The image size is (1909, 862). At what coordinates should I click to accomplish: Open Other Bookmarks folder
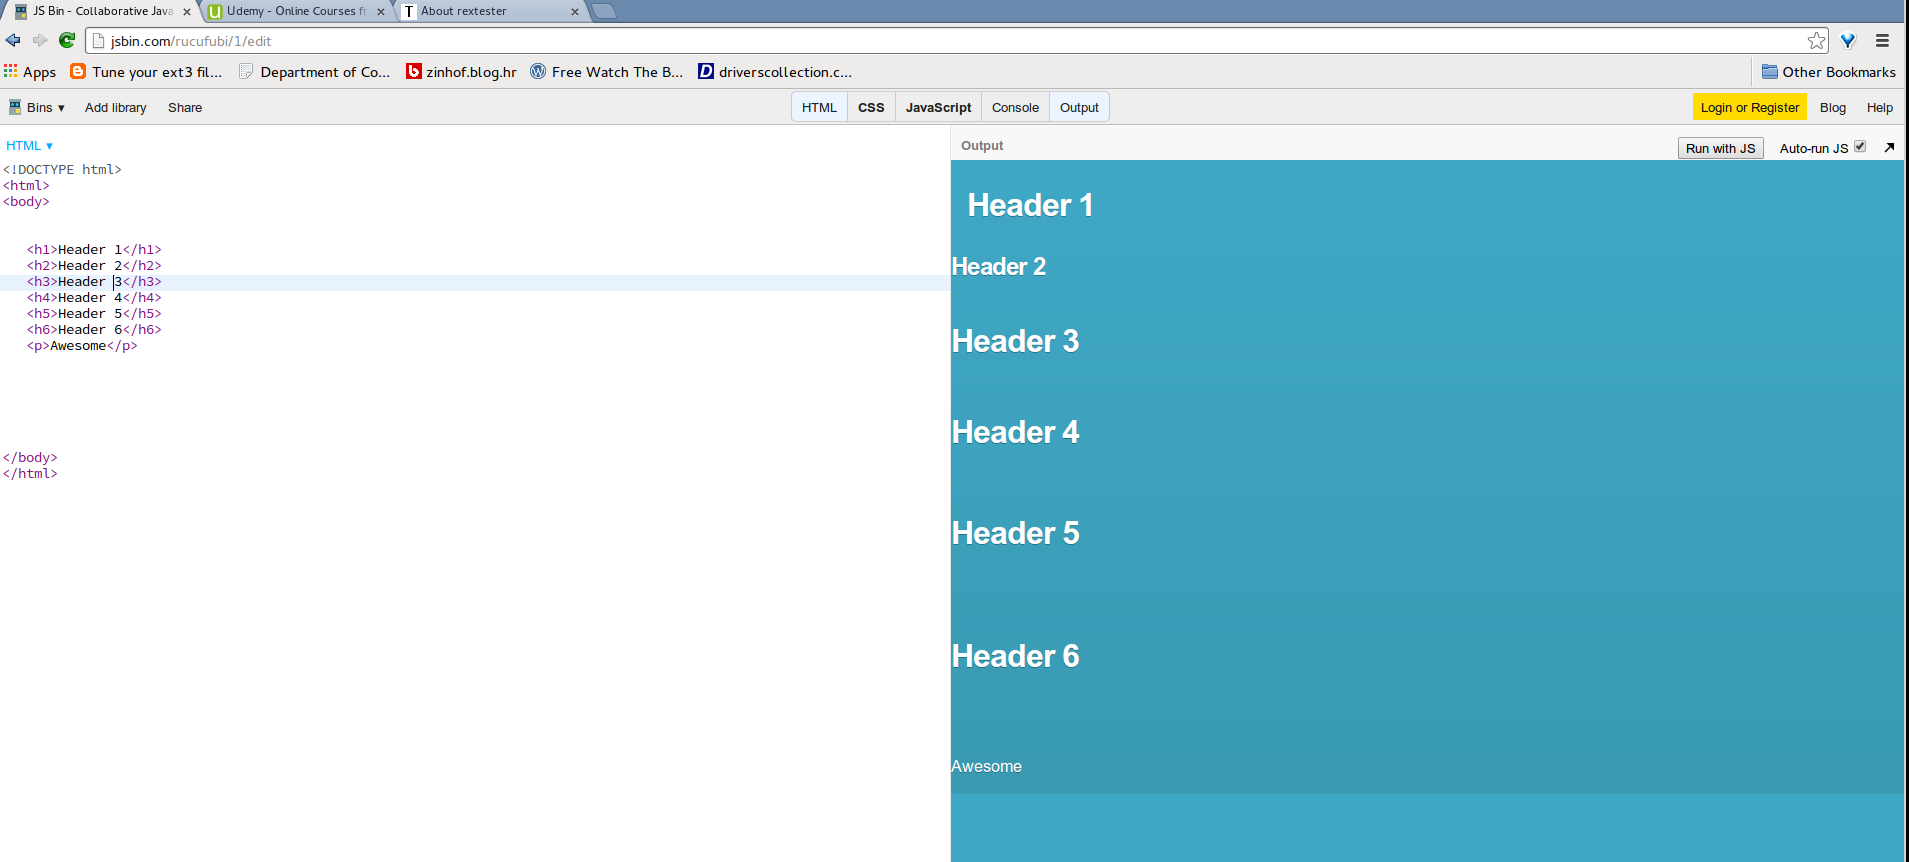(1829, 72)
